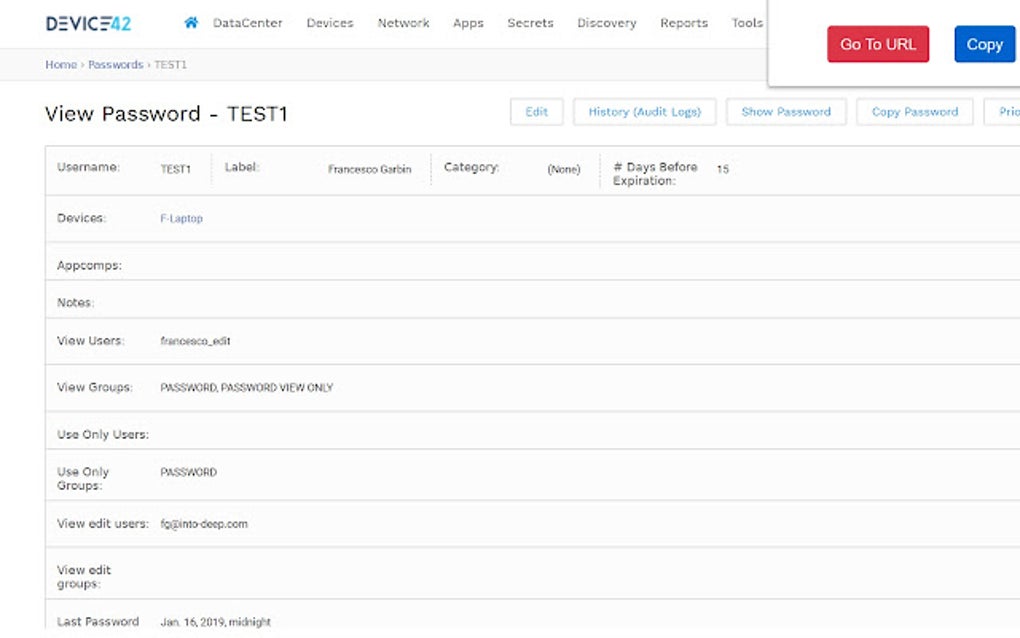Open the Reports menu
Viewport: 1020px width, 638px height.
(x=683, y=23)
